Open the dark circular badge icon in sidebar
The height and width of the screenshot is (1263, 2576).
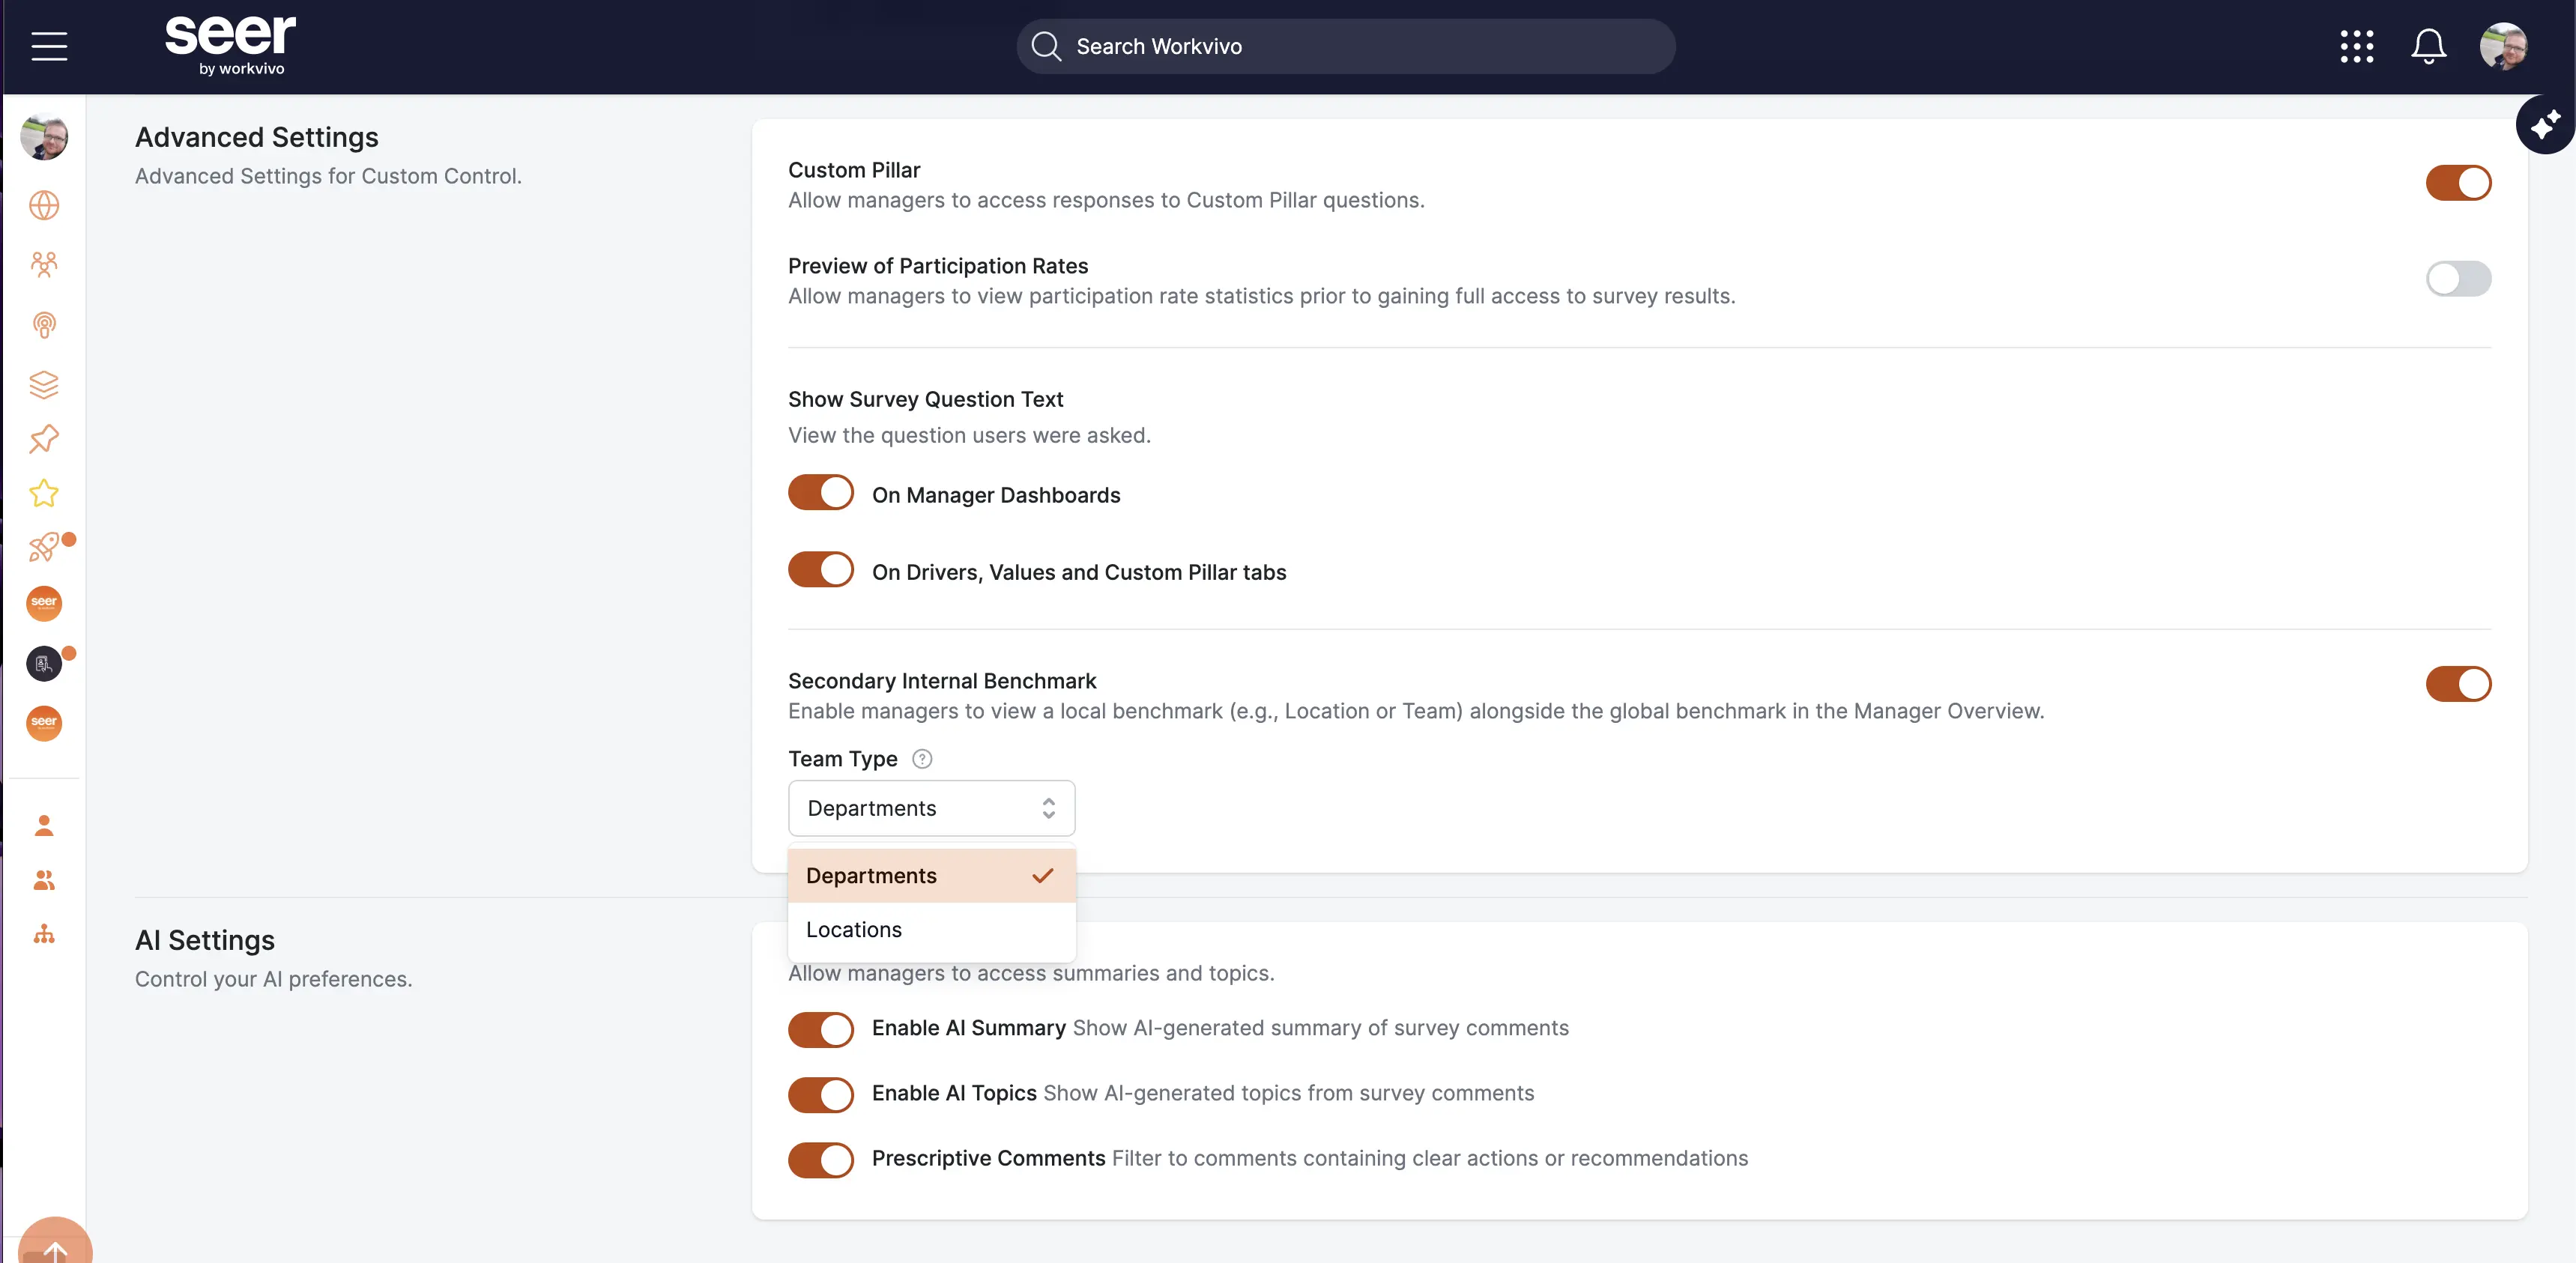[44, 664]
